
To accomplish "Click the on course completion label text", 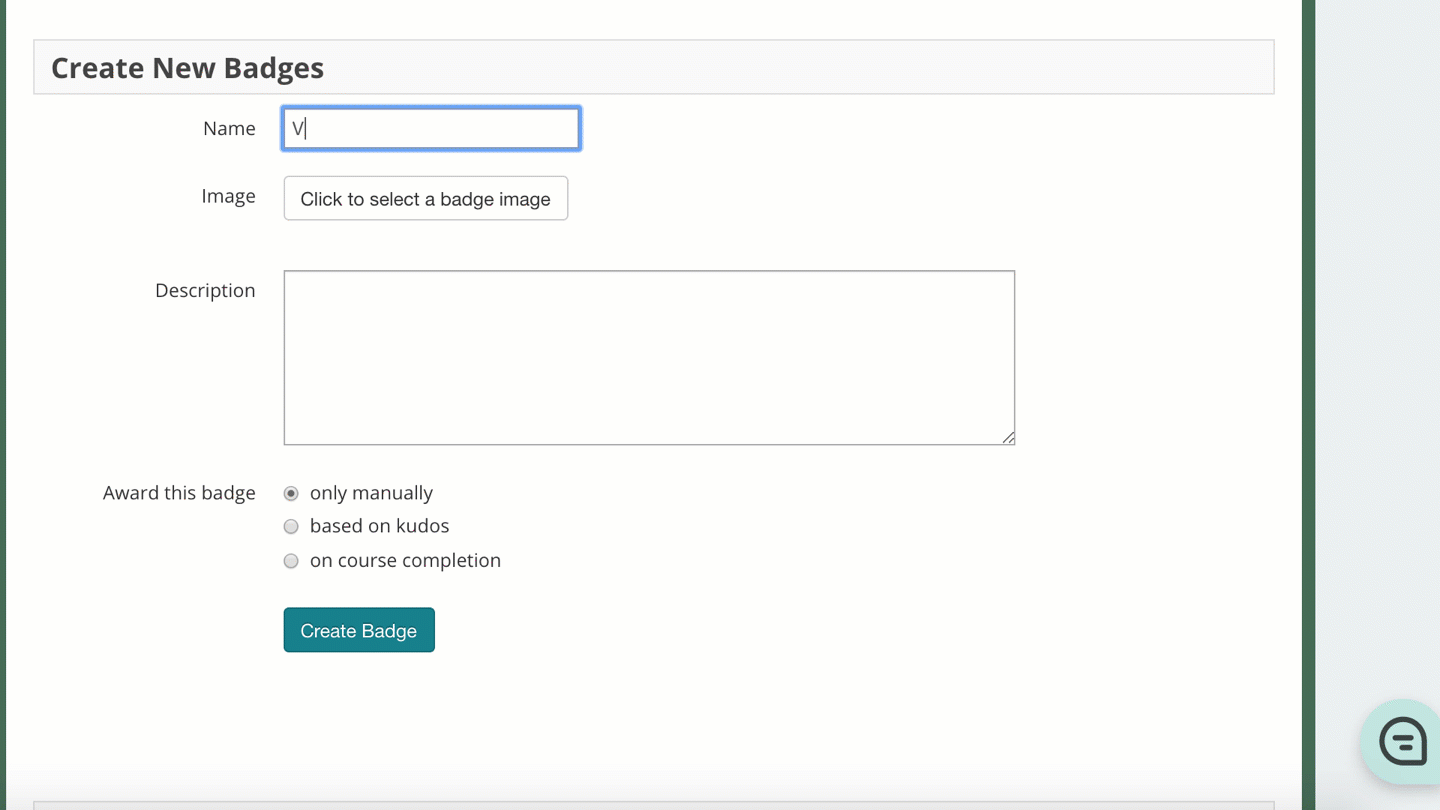I will tap(405, 561).
